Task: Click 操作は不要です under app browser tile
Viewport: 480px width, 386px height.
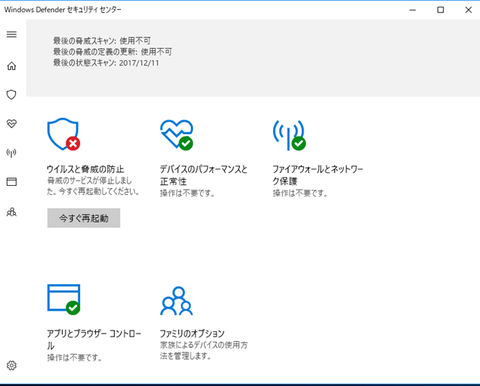Action: [x=74, y=358]
